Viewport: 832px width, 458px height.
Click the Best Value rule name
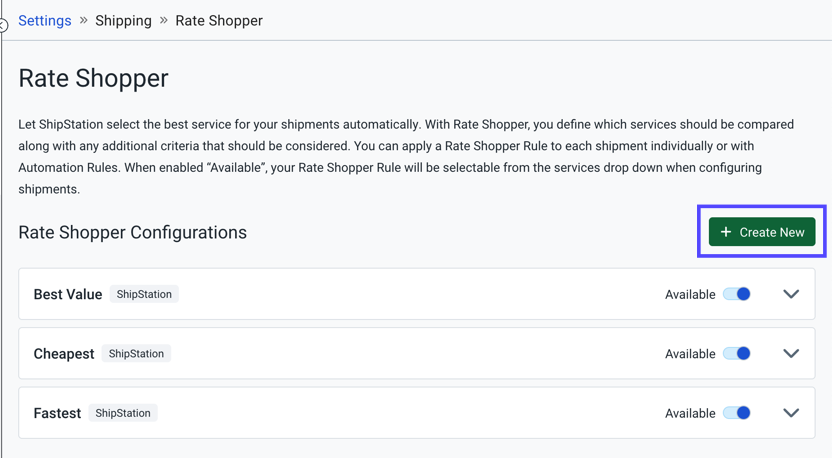pos(68,295)
